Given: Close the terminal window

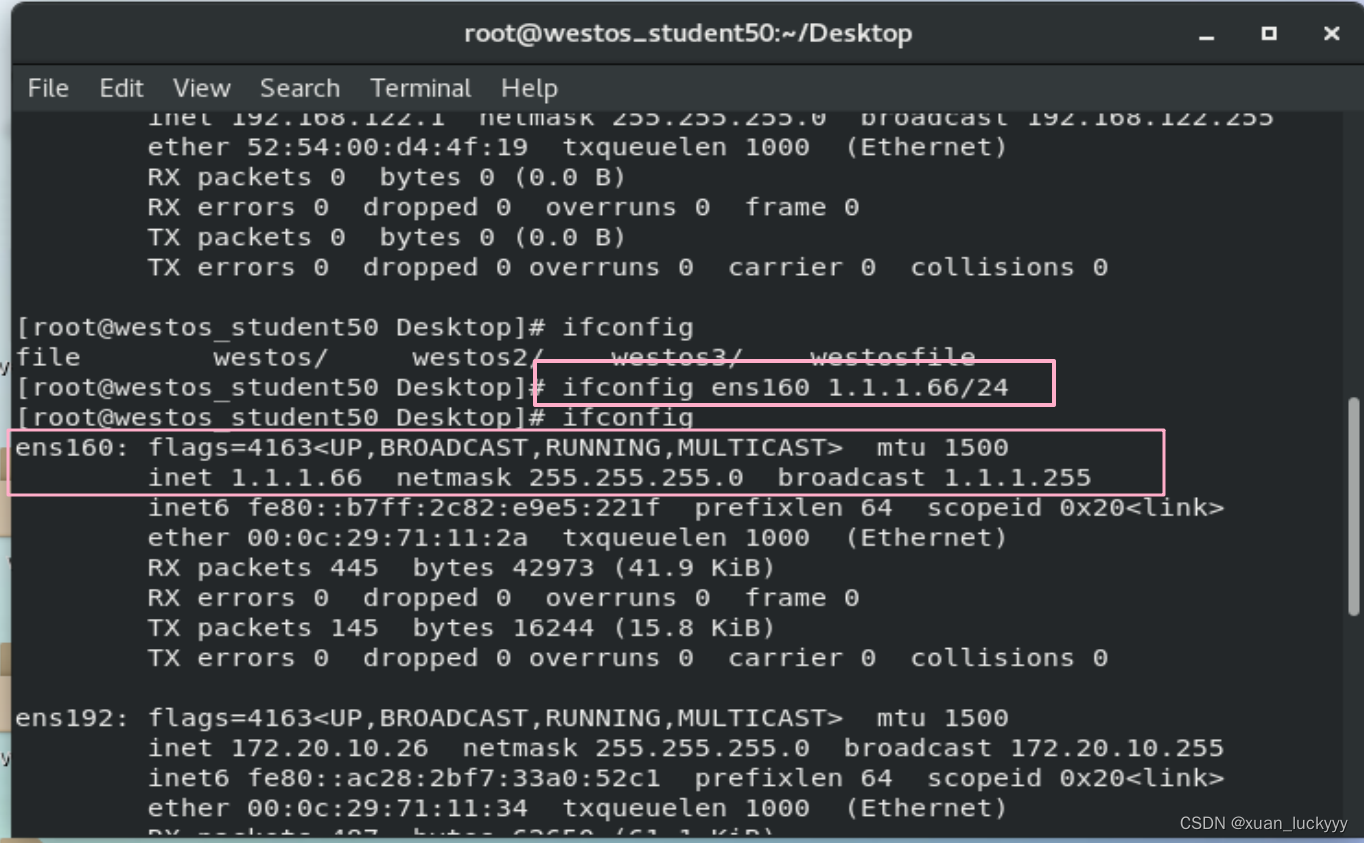Looking at the screenshot, I should (1331, 34).
